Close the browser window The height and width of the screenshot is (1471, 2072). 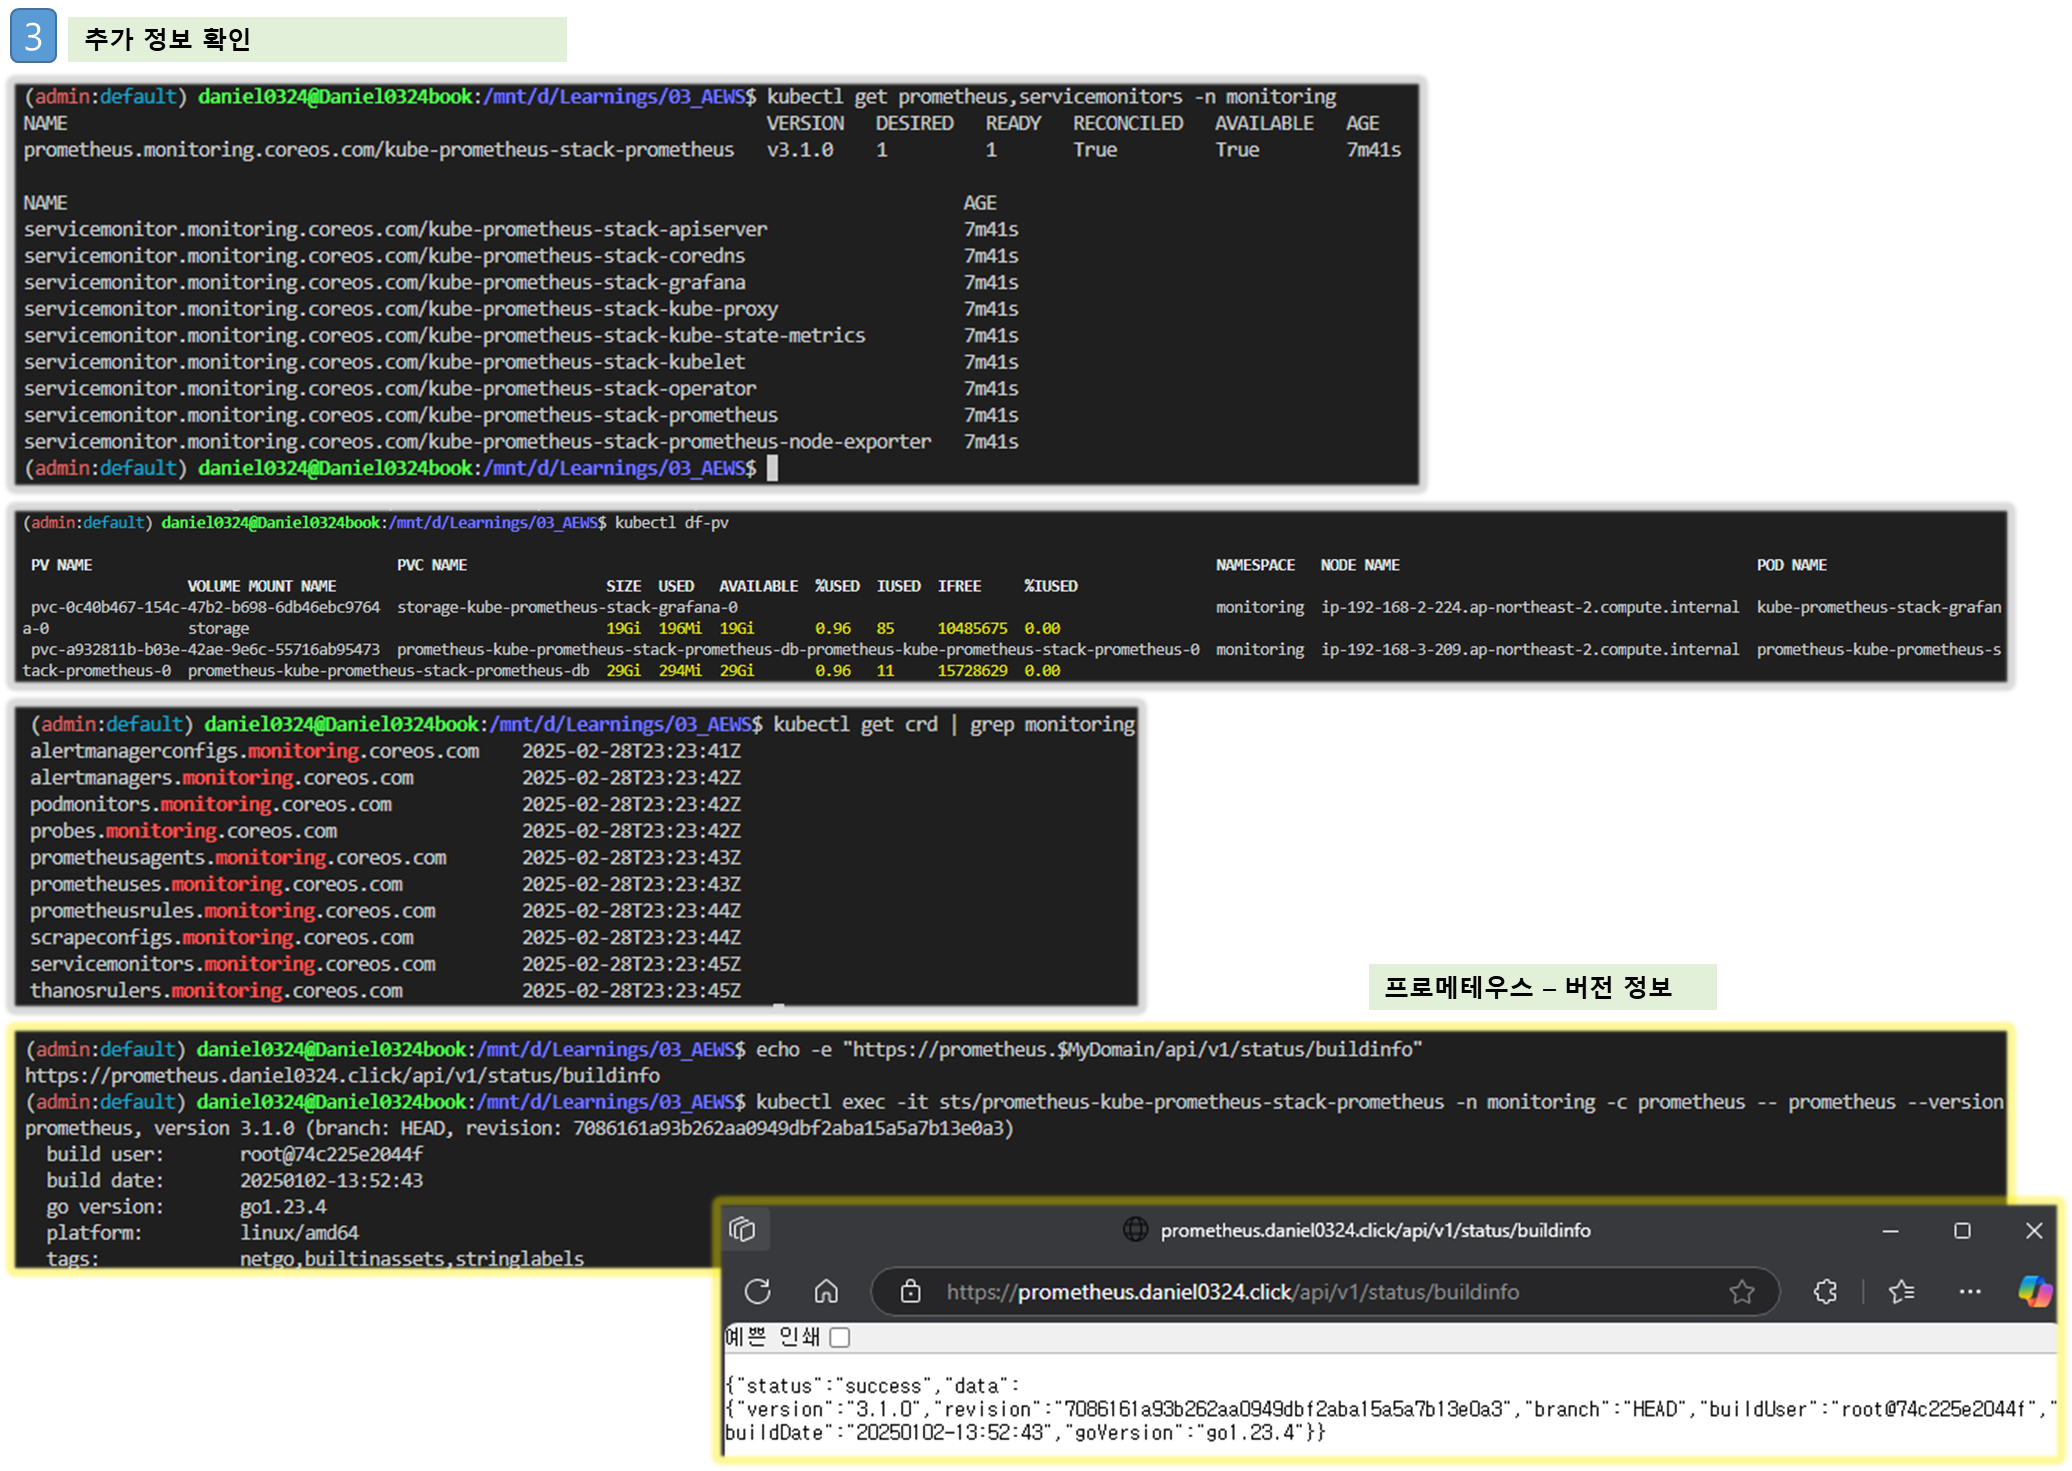click(2034, 1231)
